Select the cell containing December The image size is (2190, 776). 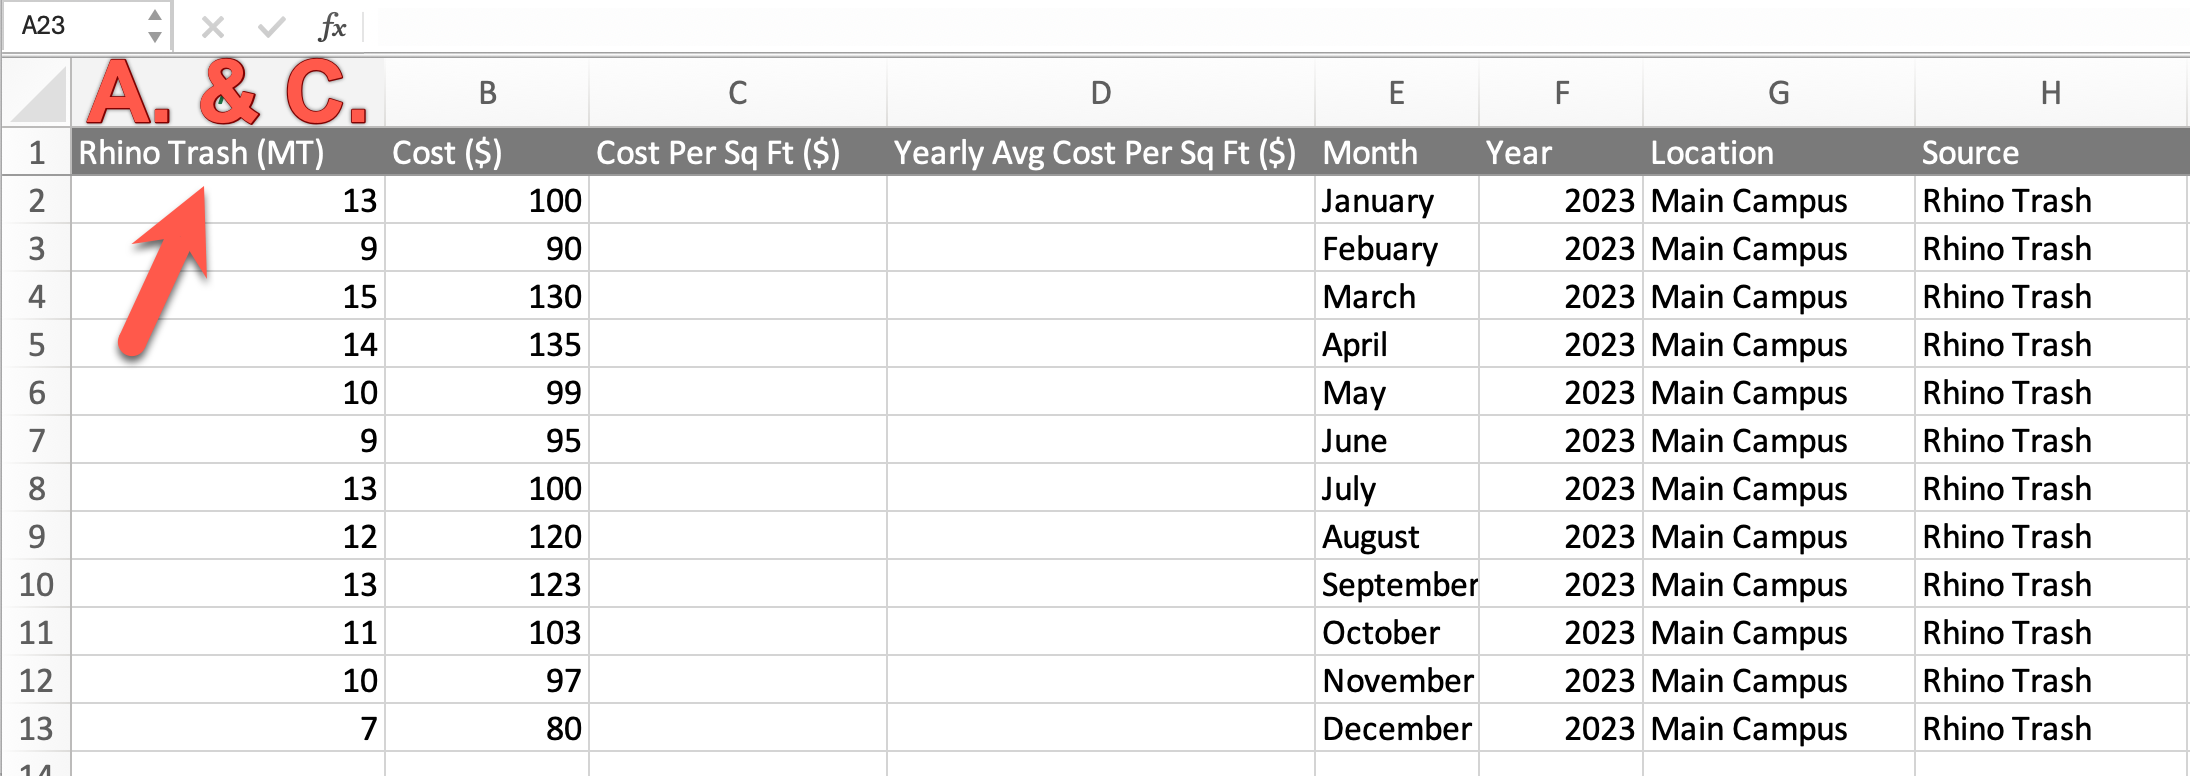(1396, 728)
